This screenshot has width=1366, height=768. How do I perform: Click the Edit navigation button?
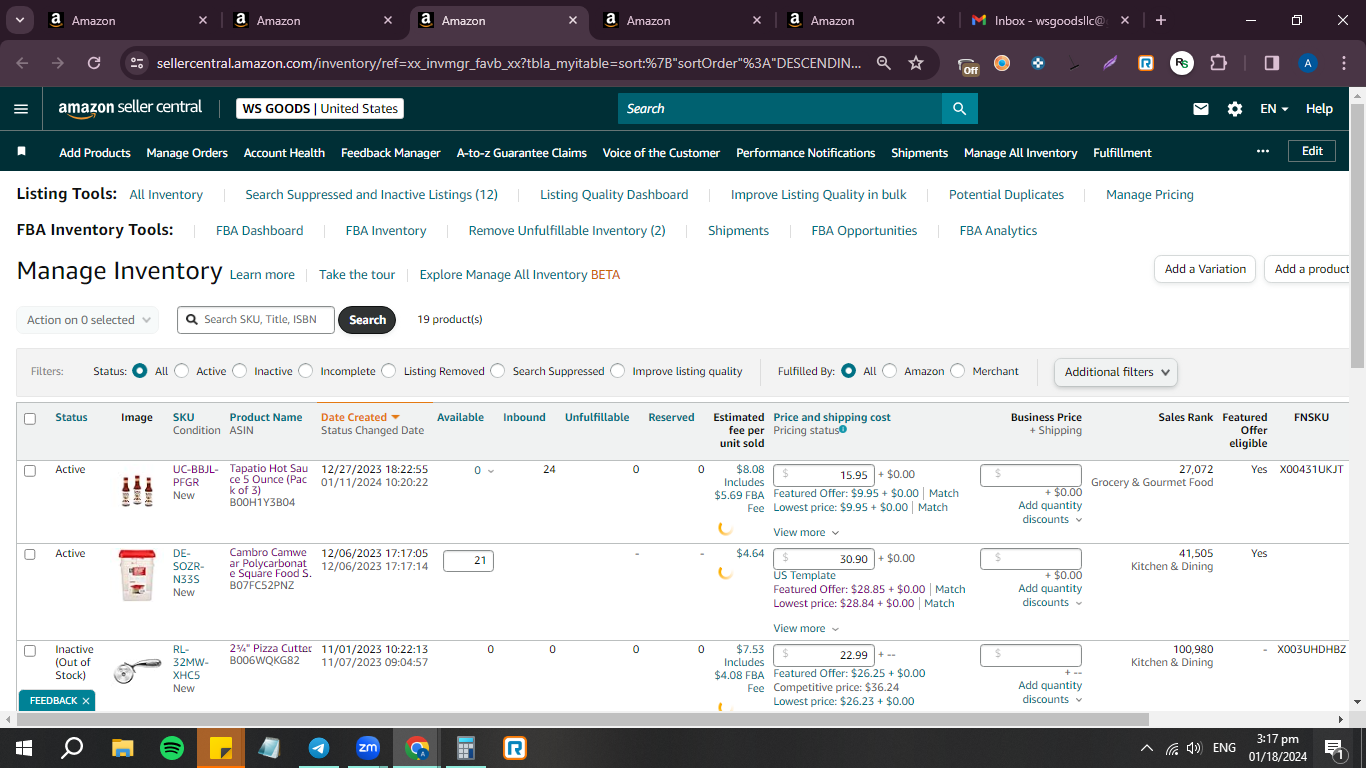[1312, 151]
